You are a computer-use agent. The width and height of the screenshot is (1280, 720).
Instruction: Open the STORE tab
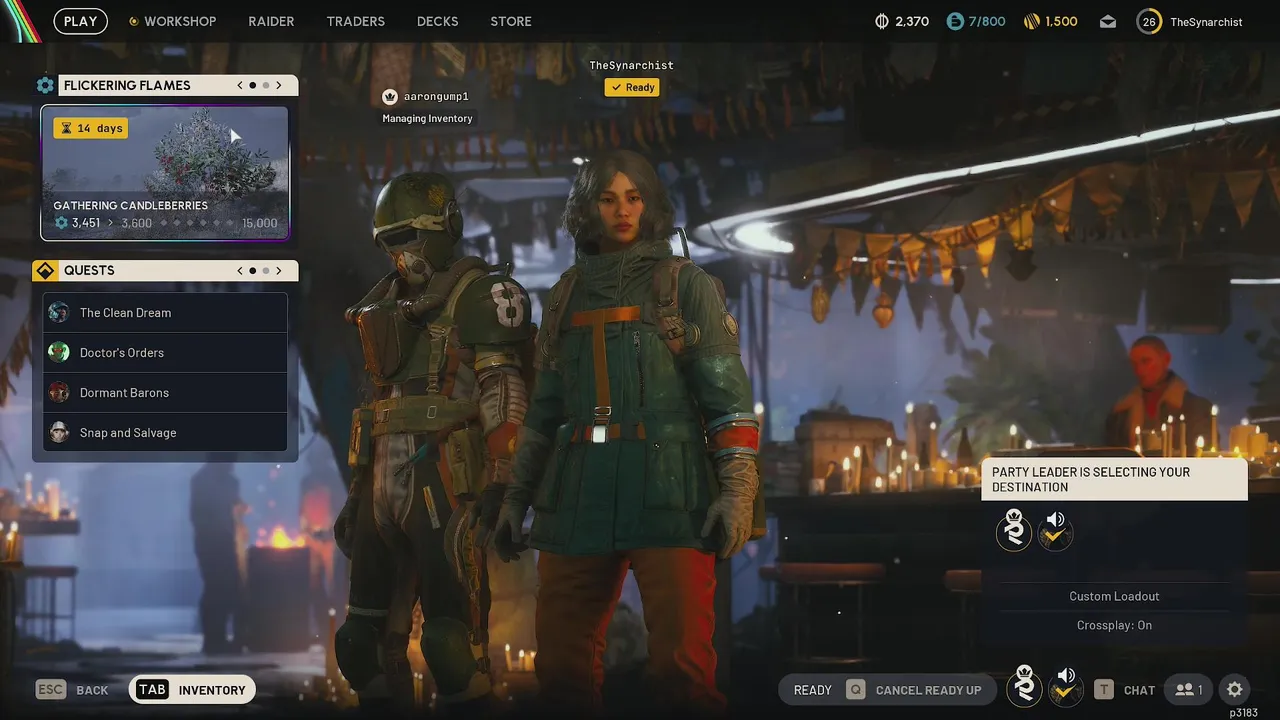tap(511, 21)
